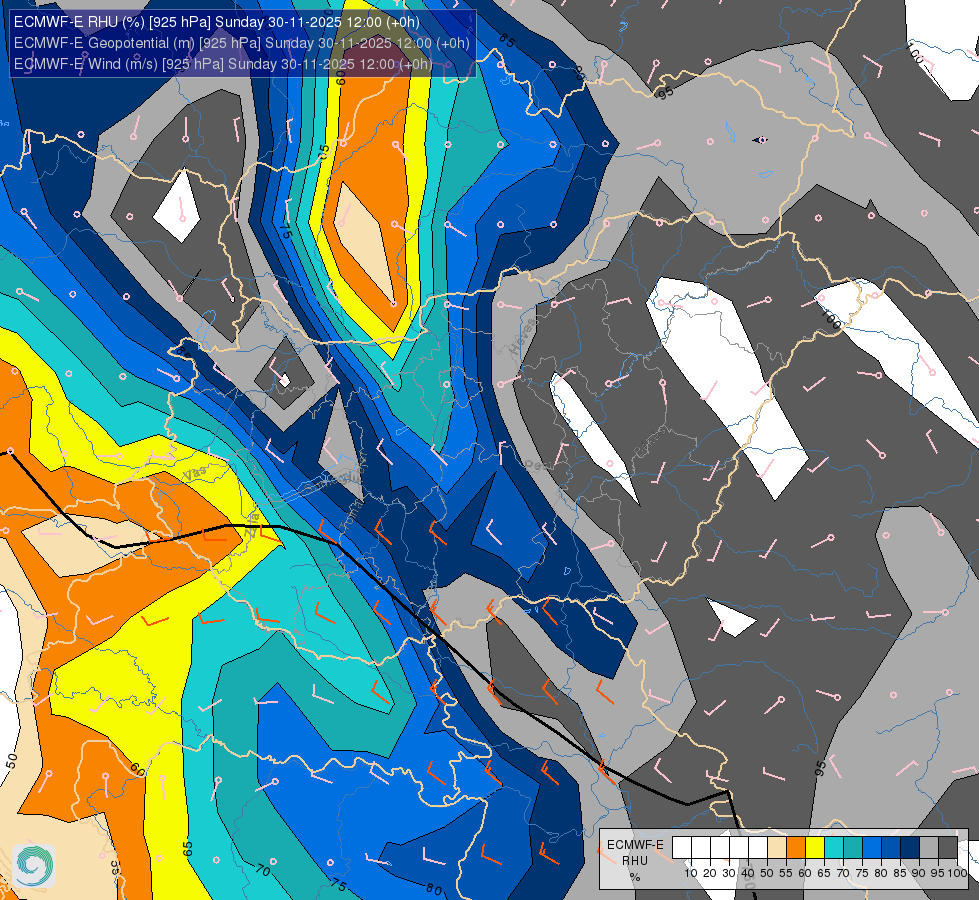Image resolution: width=979 pixels, height=900 pixels.
Task: Pick the bright blue 75–80 legend swatch
Action: point(872,848)
